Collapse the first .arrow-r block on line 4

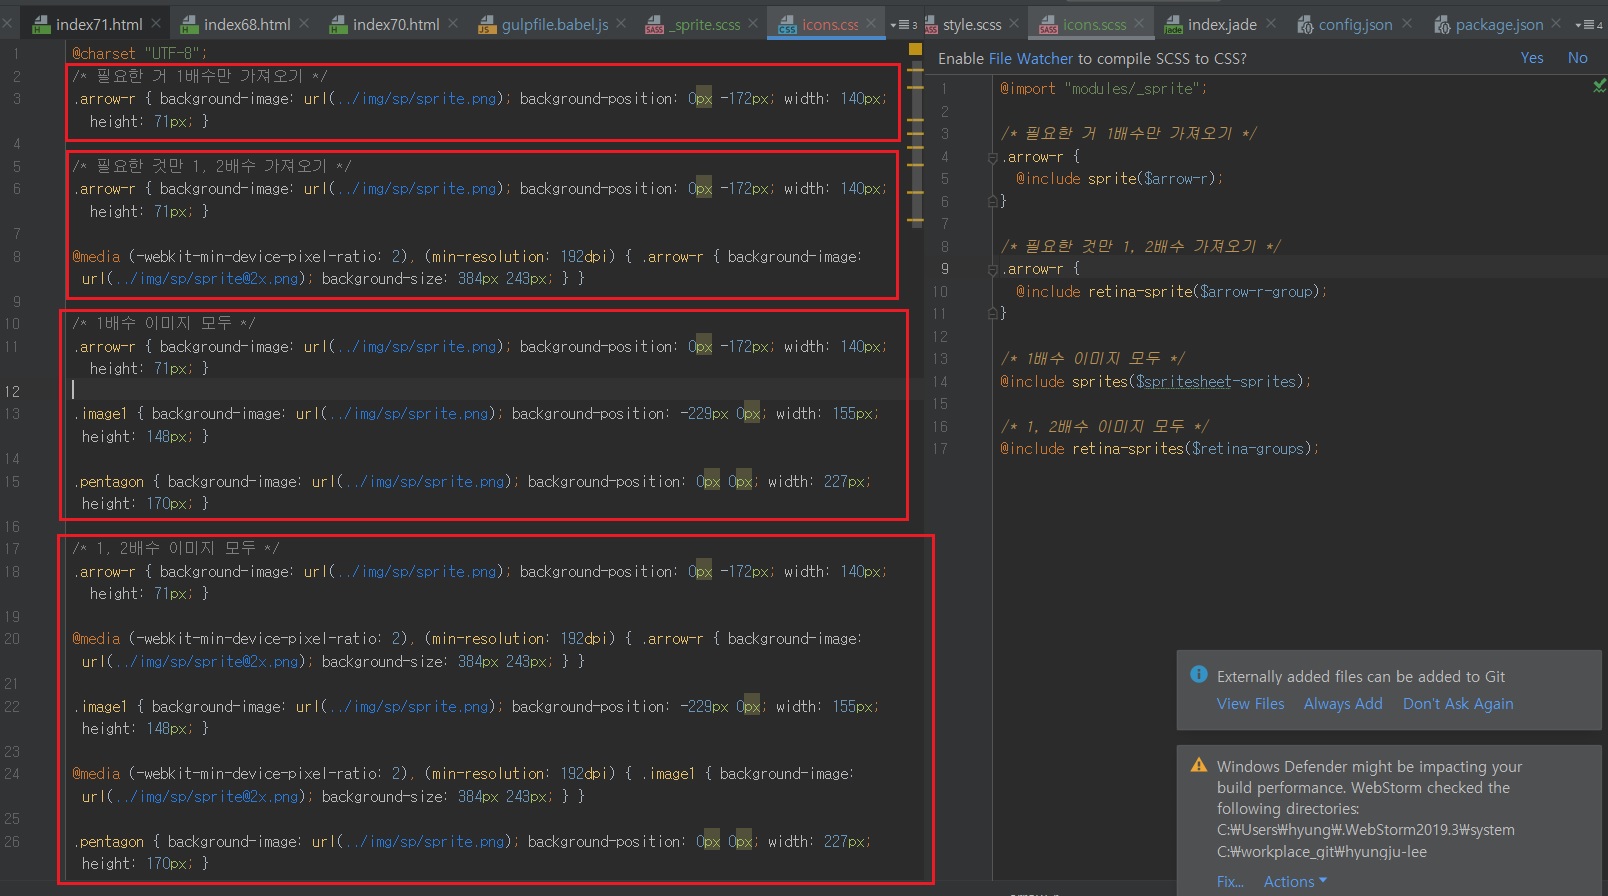[x=992, y=157]
